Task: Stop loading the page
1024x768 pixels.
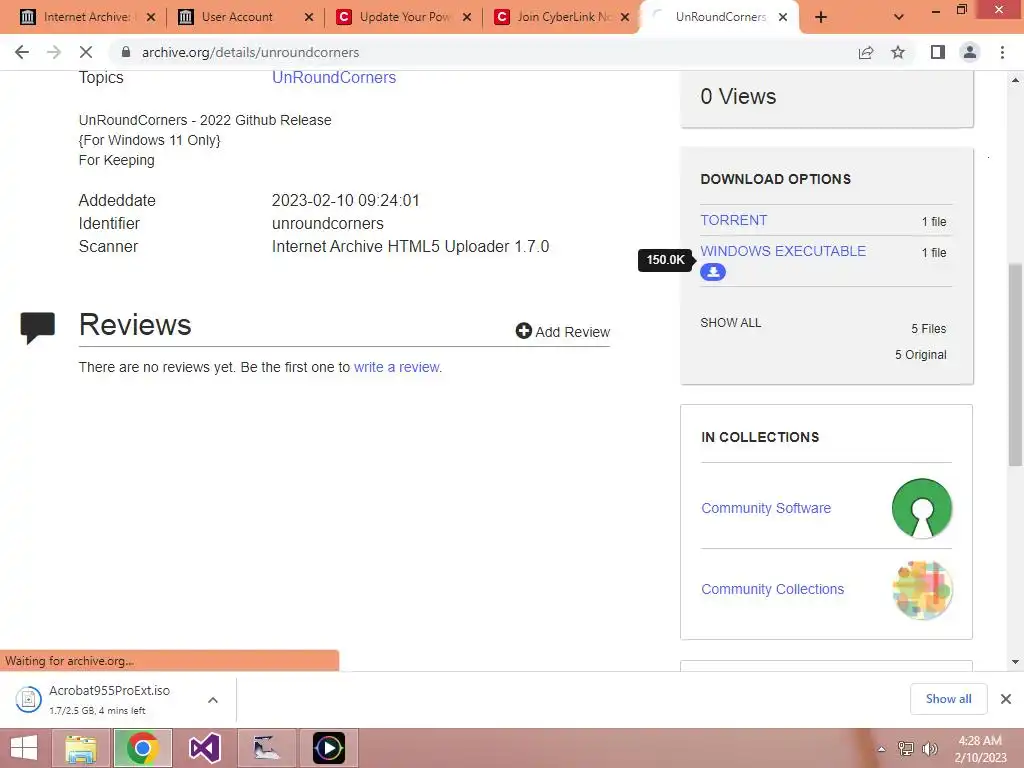Action: point(86,52)
